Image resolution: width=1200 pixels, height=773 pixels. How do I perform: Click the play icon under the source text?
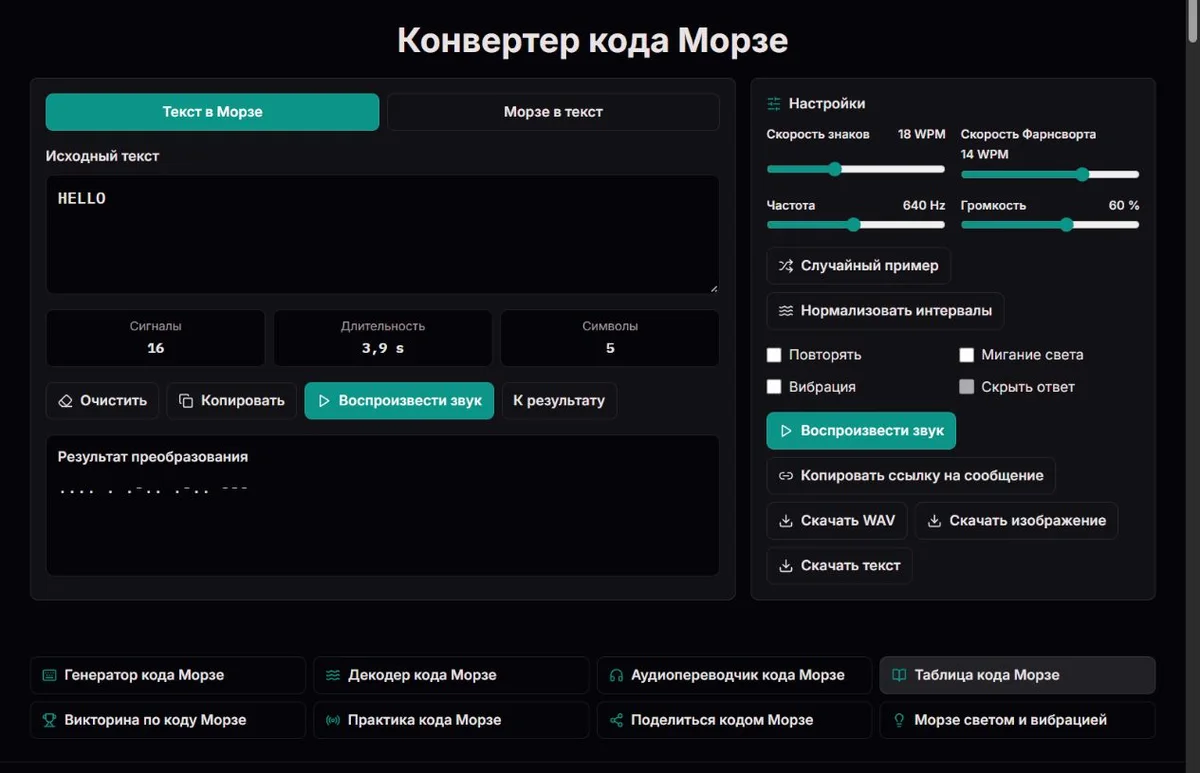click(x=324, y=401)
